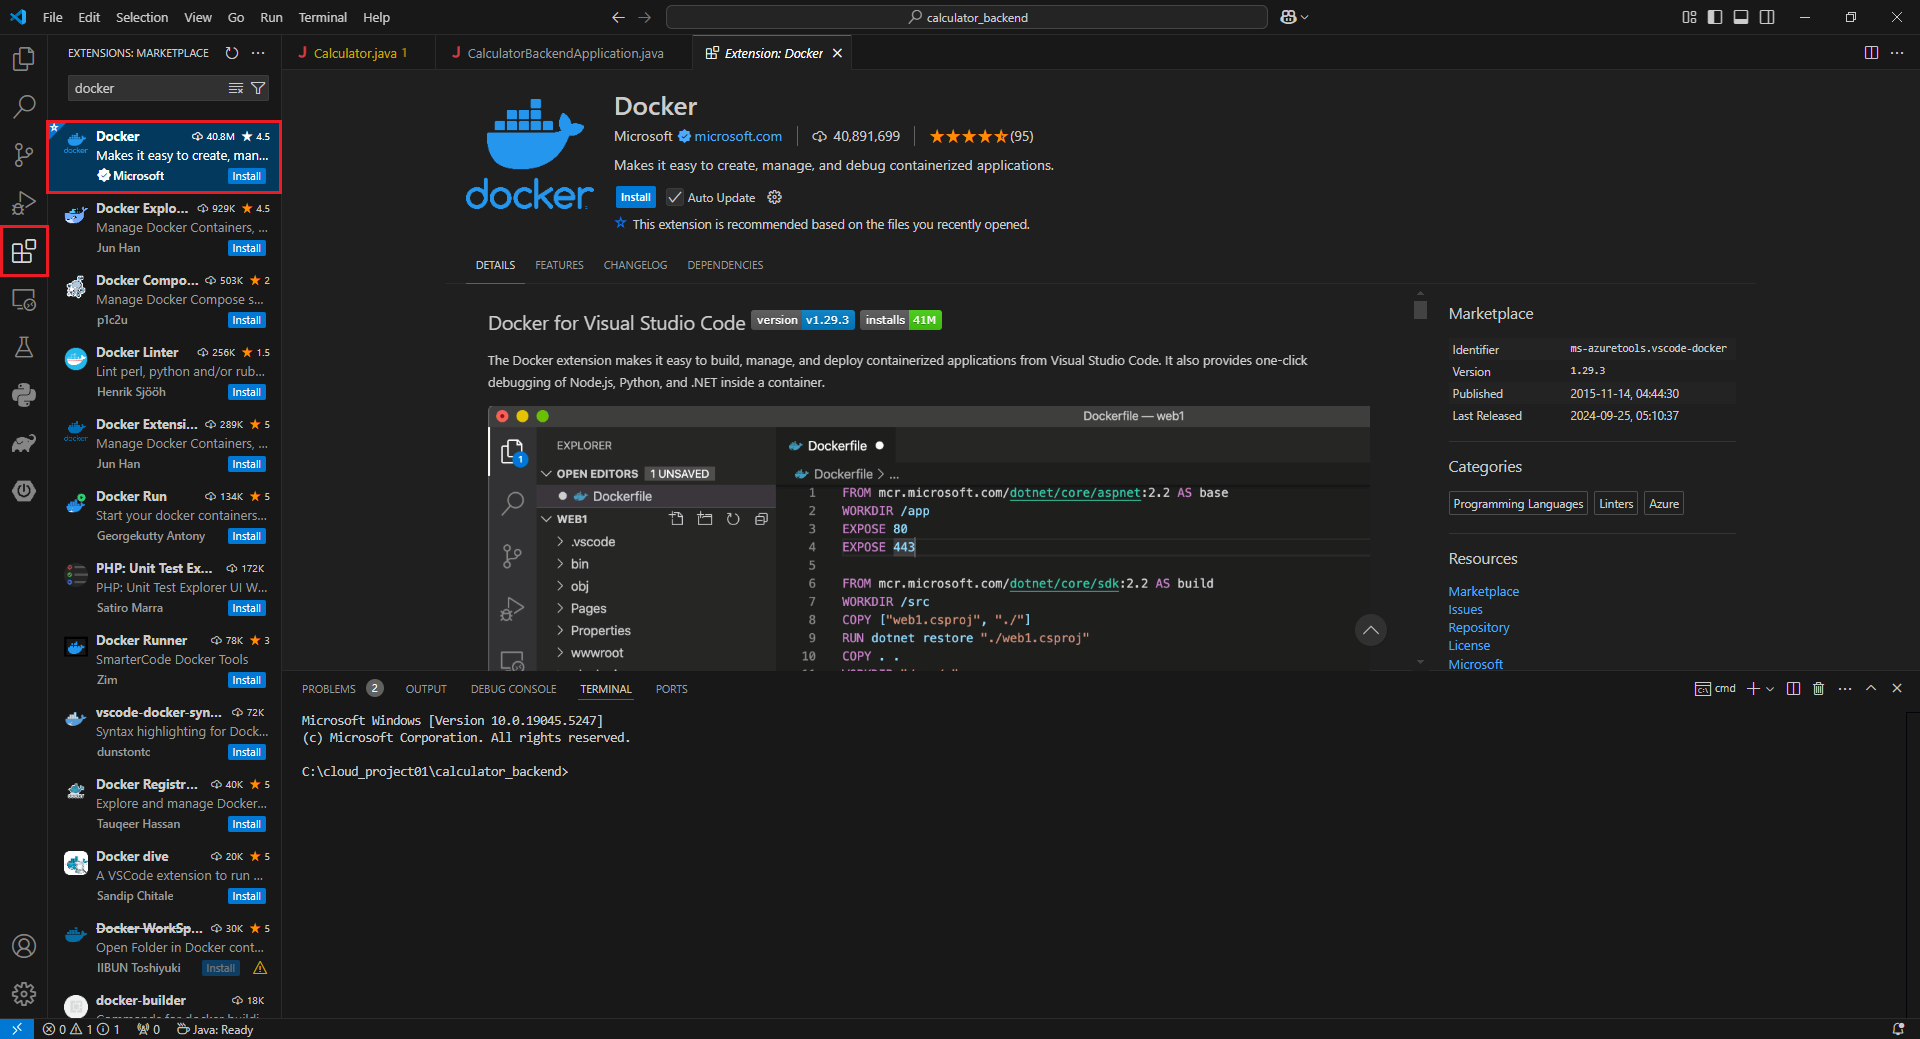Image resolution: width=1920 pixels, height=1039 pixels.
Task: Open remote window indicator in status bar
Action: [17, 1029]
